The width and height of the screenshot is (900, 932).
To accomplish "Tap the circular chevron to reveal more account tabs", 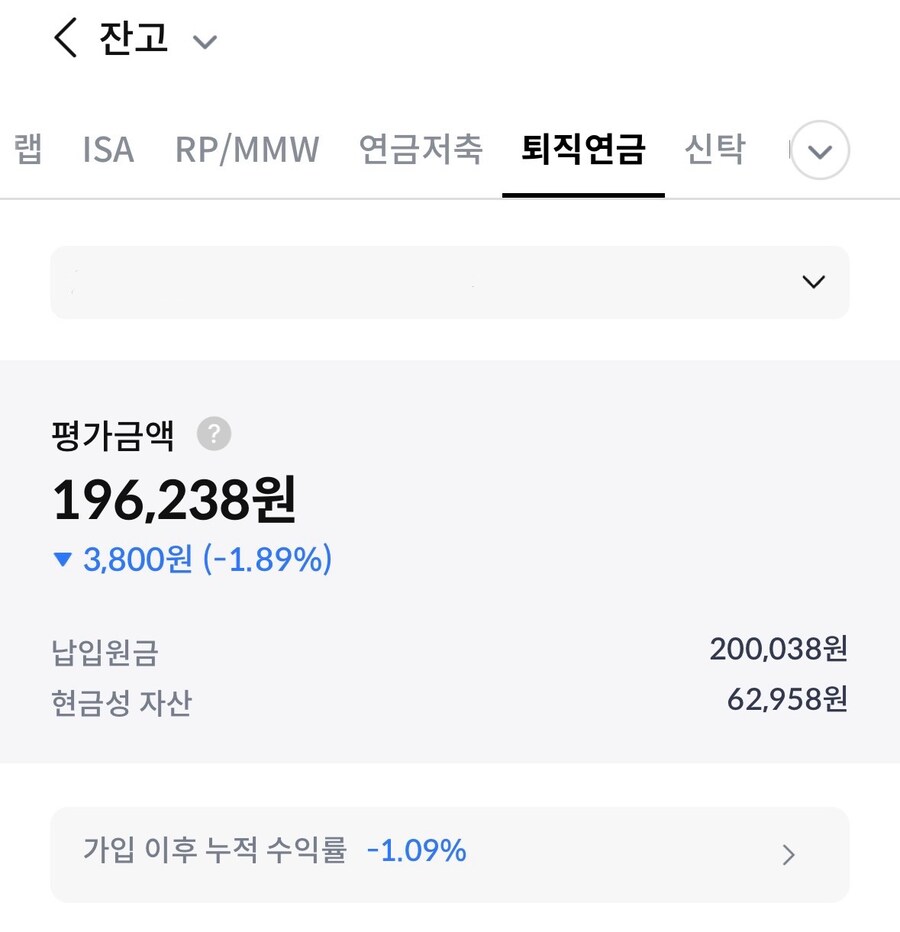I will coord(818,151).
